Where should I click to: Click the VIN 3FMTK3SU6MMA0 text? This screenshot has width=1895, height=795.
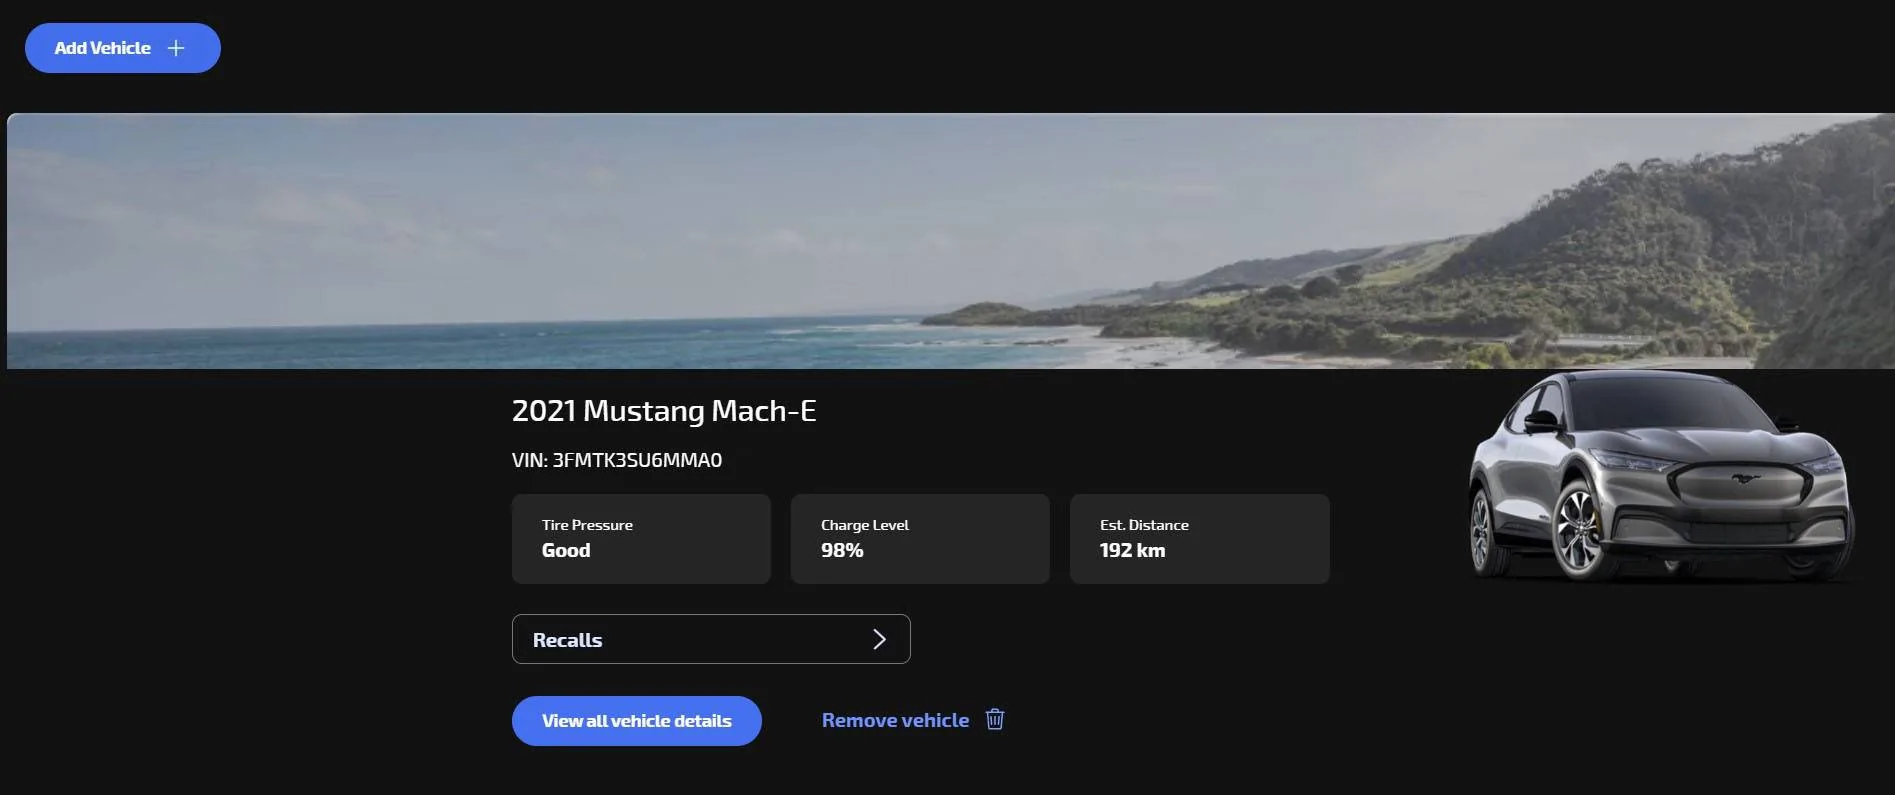tap(617, 460)
